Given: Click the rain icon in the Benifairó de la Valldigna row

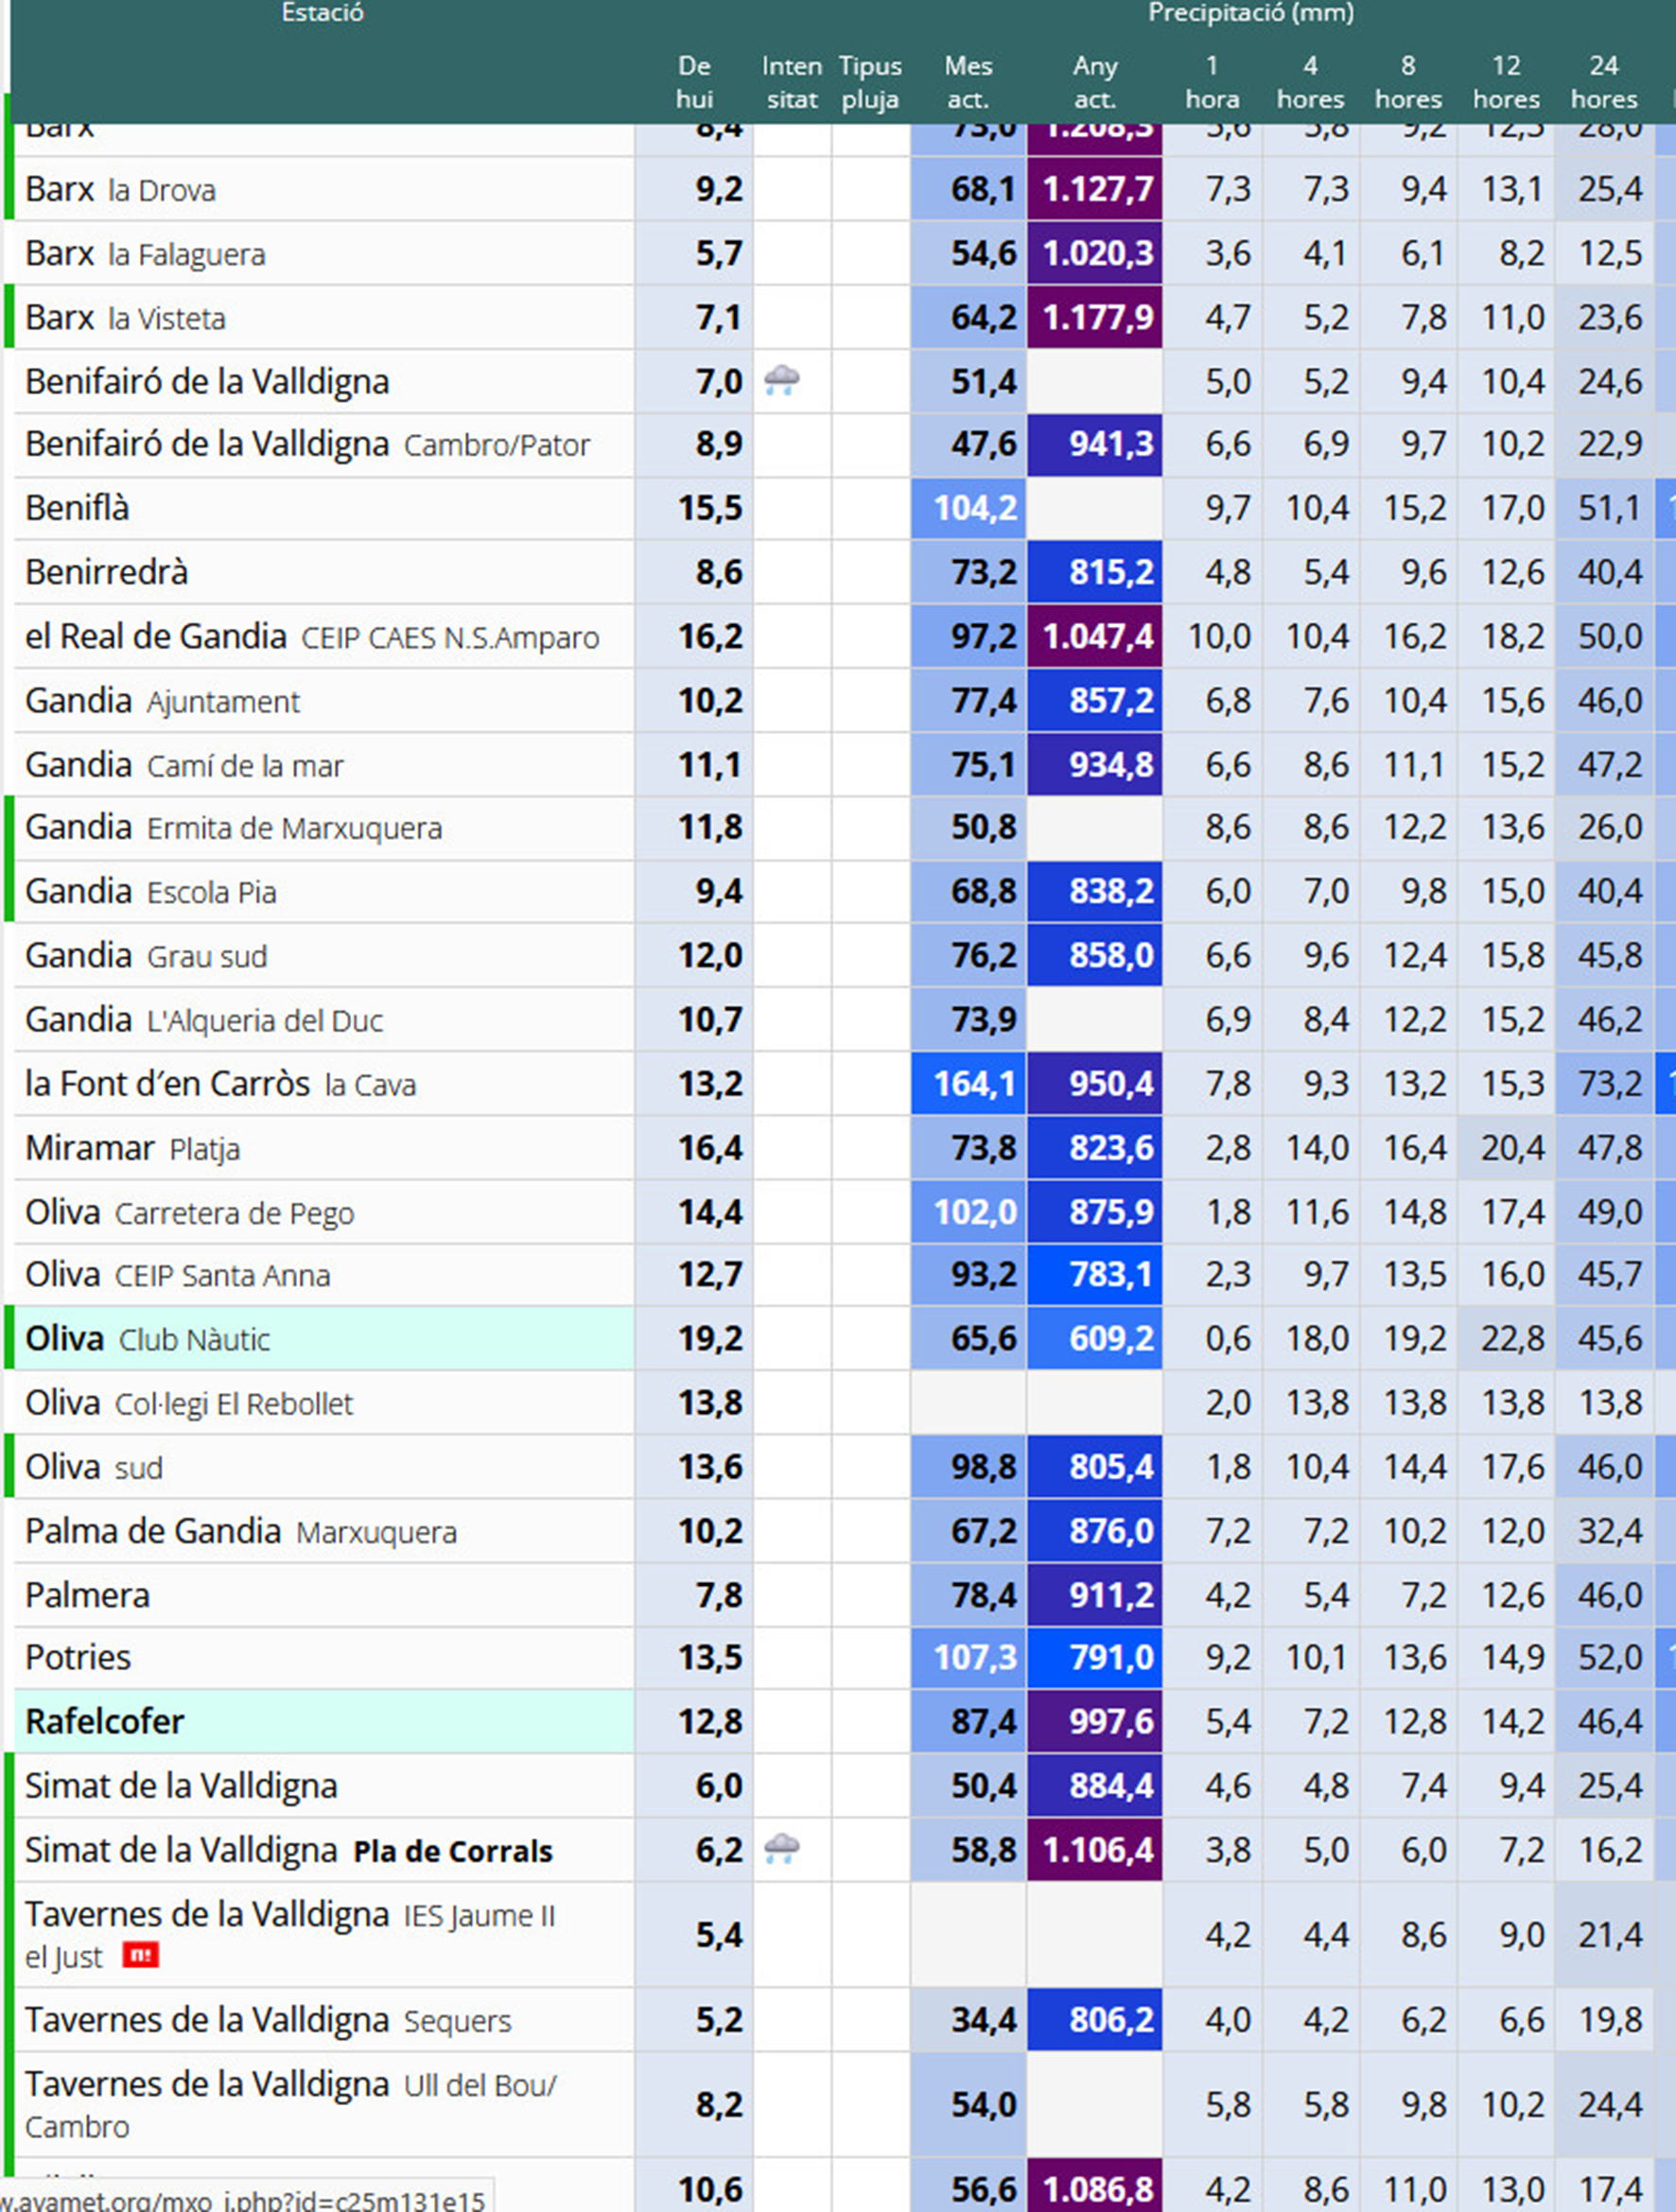Looking at the screenshot, I should (781, 380).
